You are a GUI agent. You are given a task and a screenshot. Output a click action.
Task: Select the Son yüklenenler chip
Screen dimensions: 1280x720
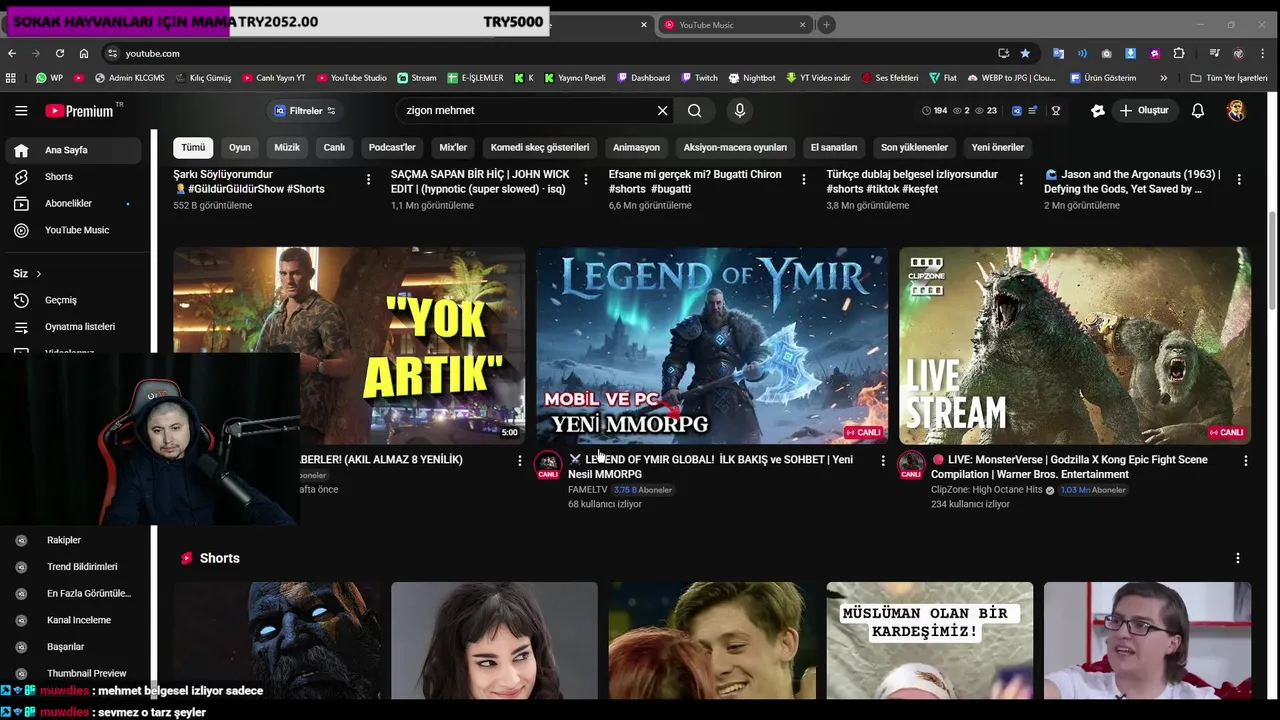[914, 147]
